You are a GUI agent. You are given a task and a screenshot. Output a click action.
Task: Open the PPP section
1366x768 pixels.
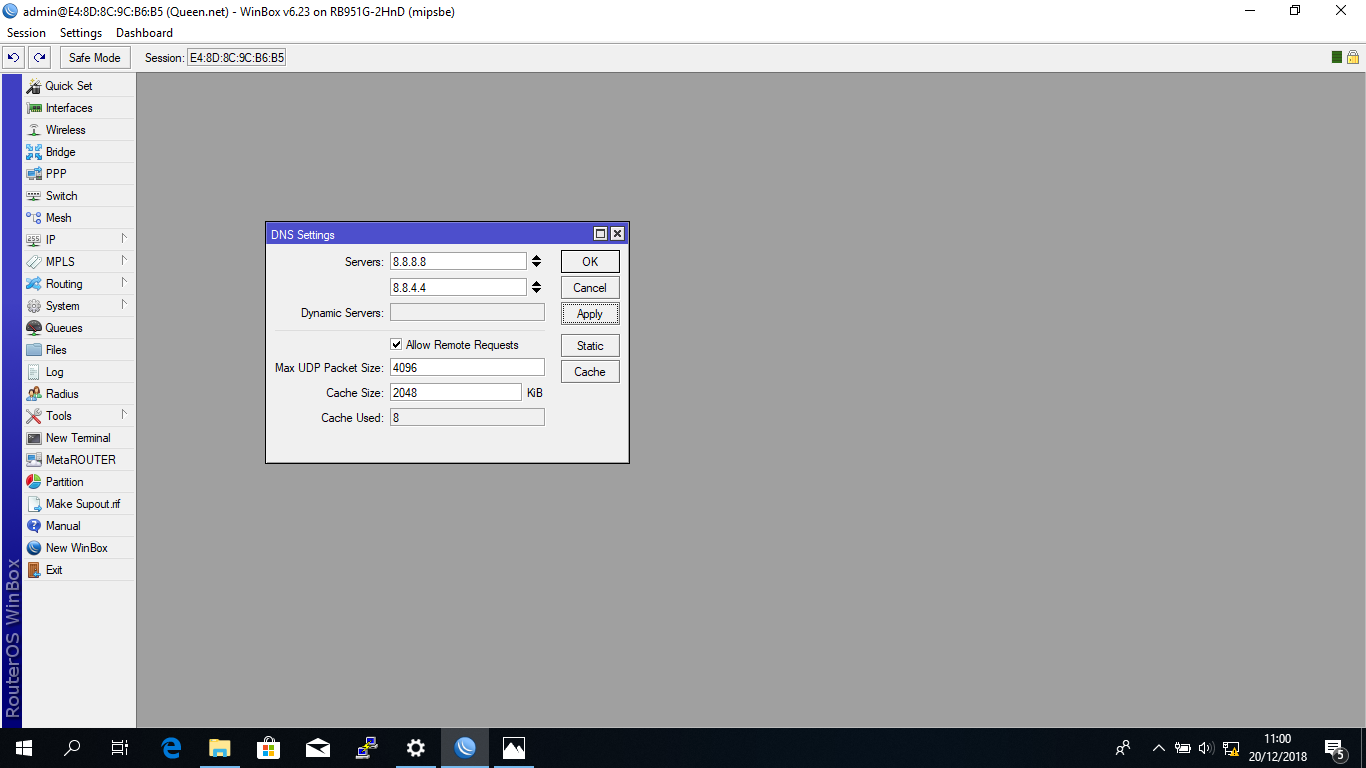(79, 174)
